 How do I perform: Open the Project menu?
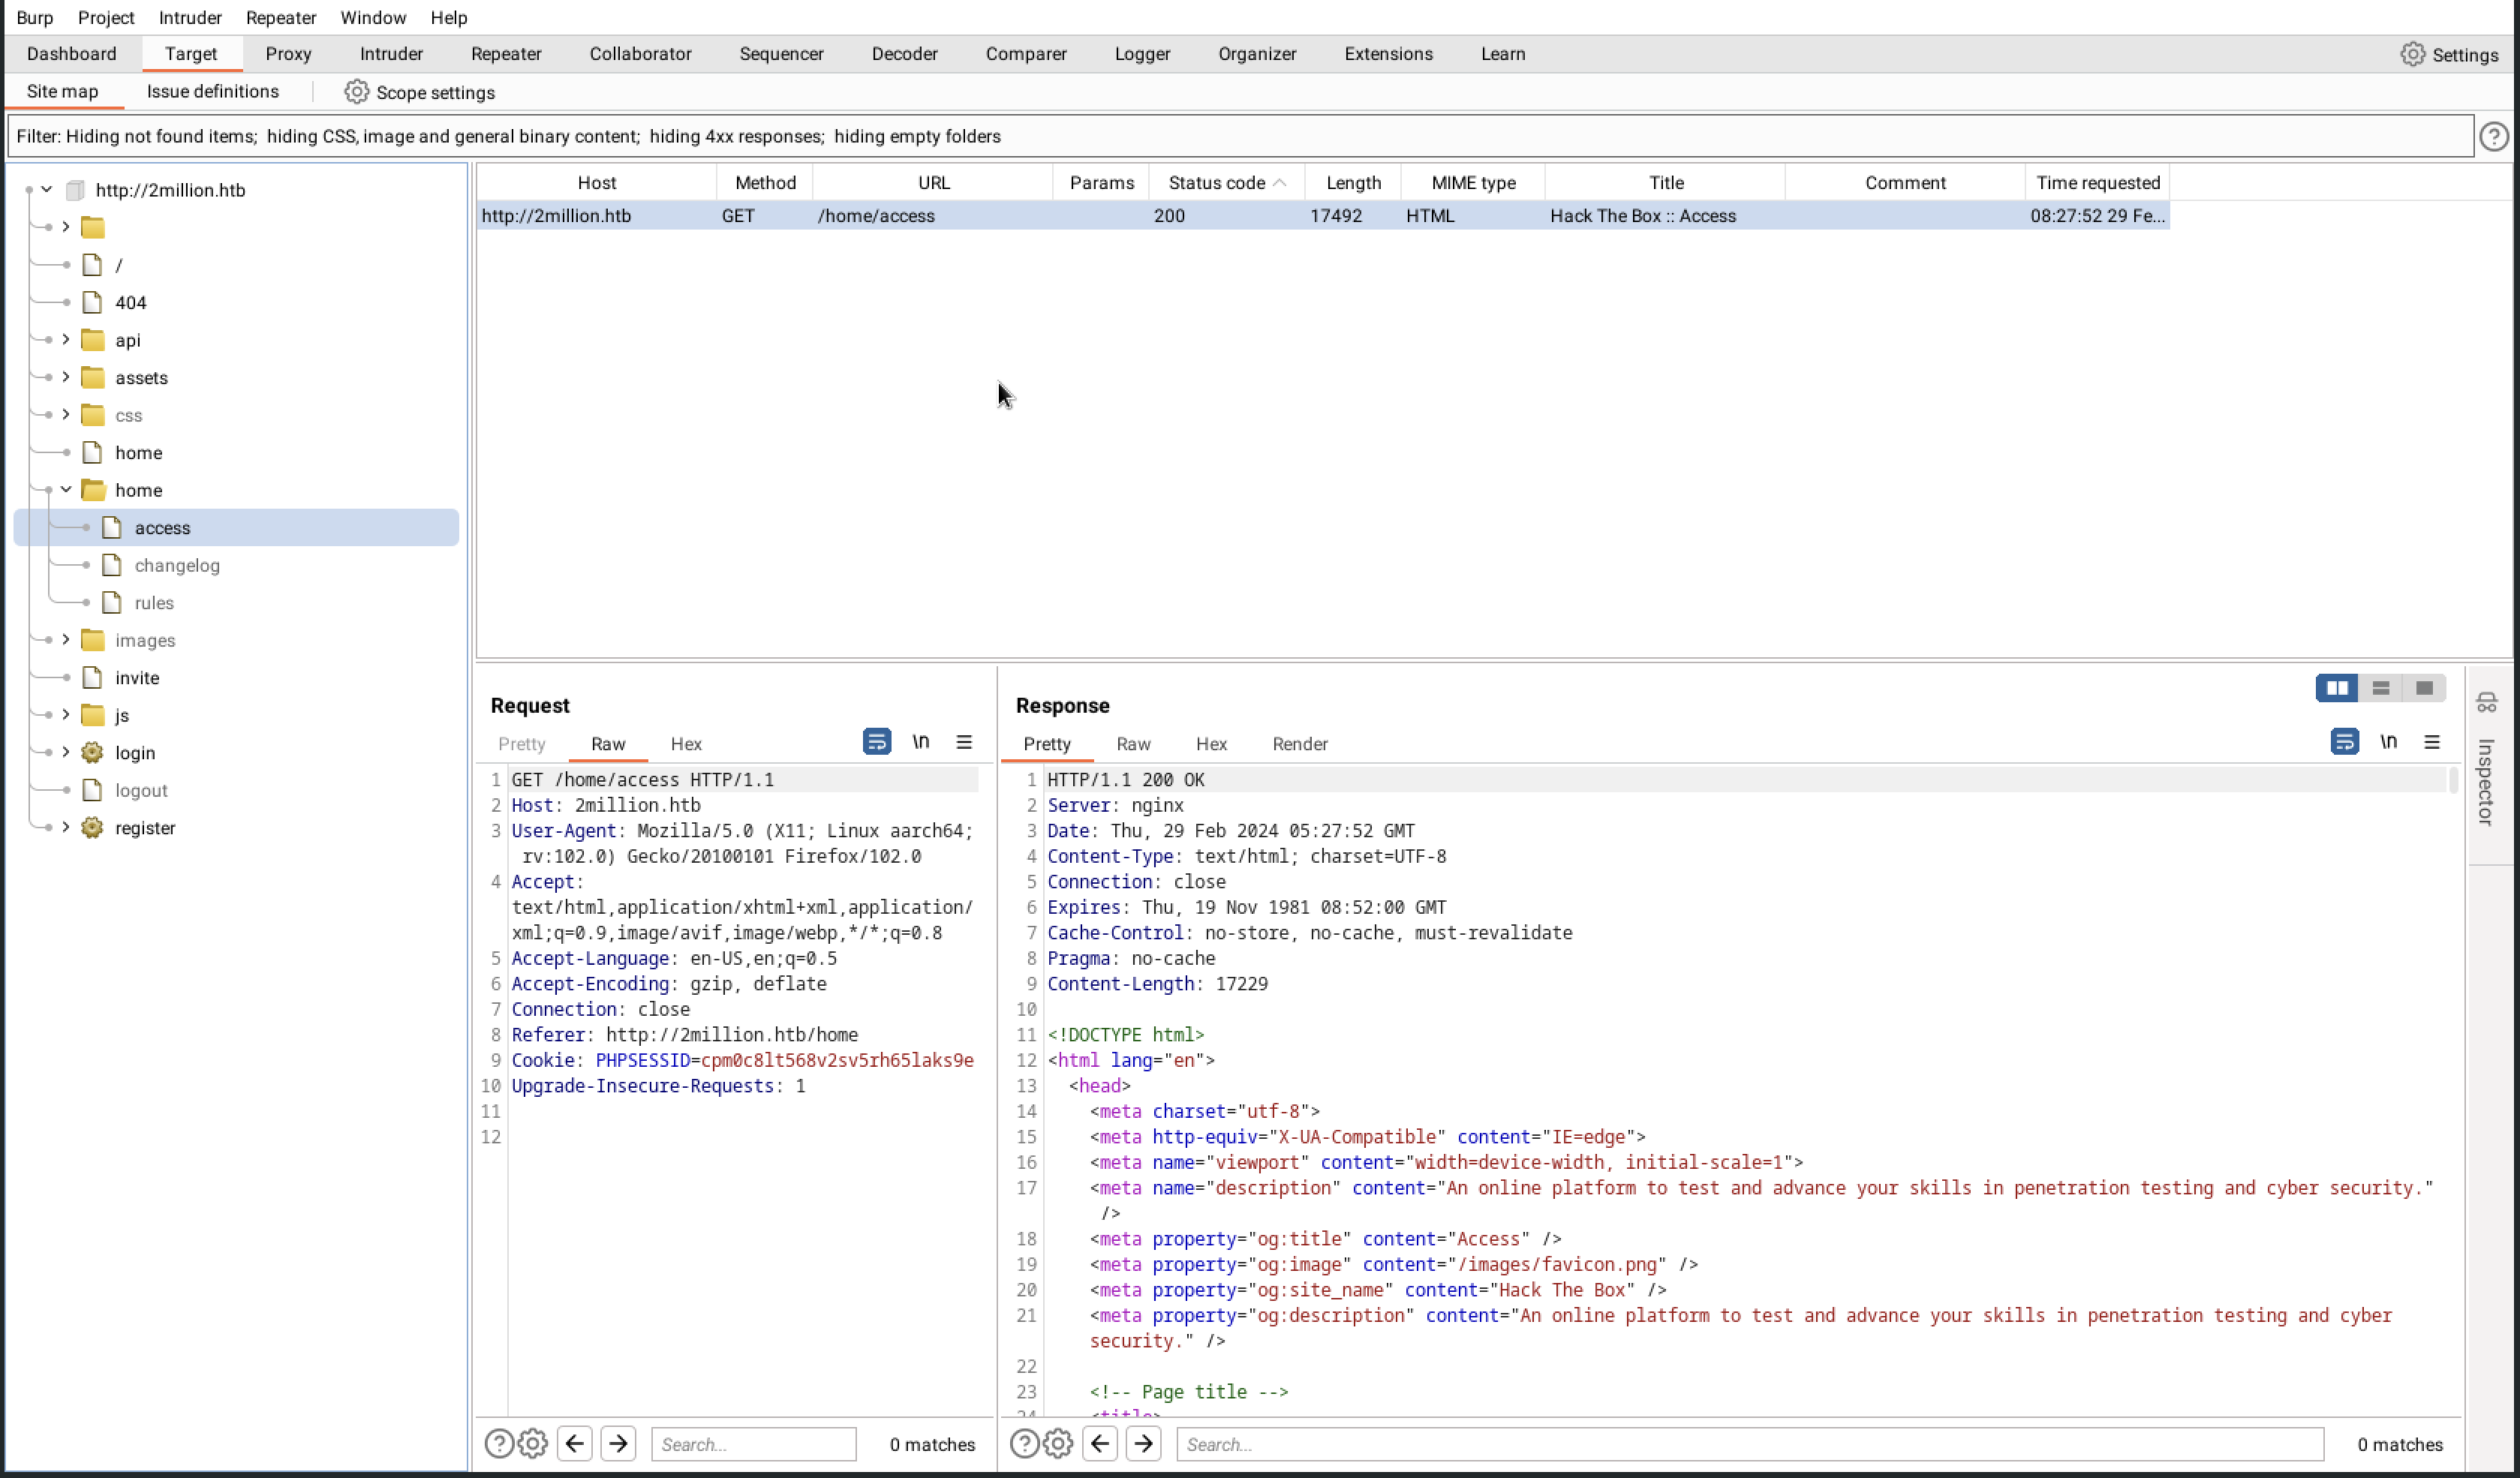[106, 18]
